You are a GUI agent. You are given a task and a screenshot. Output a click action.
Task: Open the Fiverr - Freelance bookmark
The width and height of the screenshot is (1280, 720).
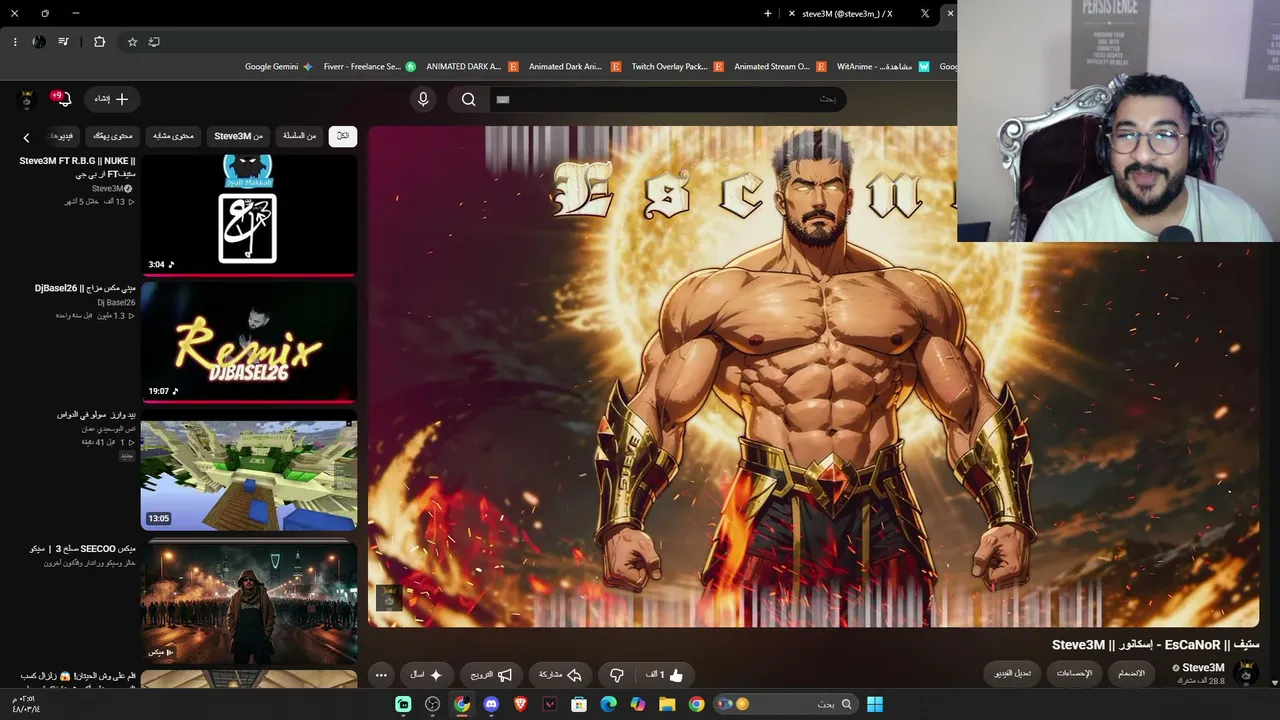point(369,67)
